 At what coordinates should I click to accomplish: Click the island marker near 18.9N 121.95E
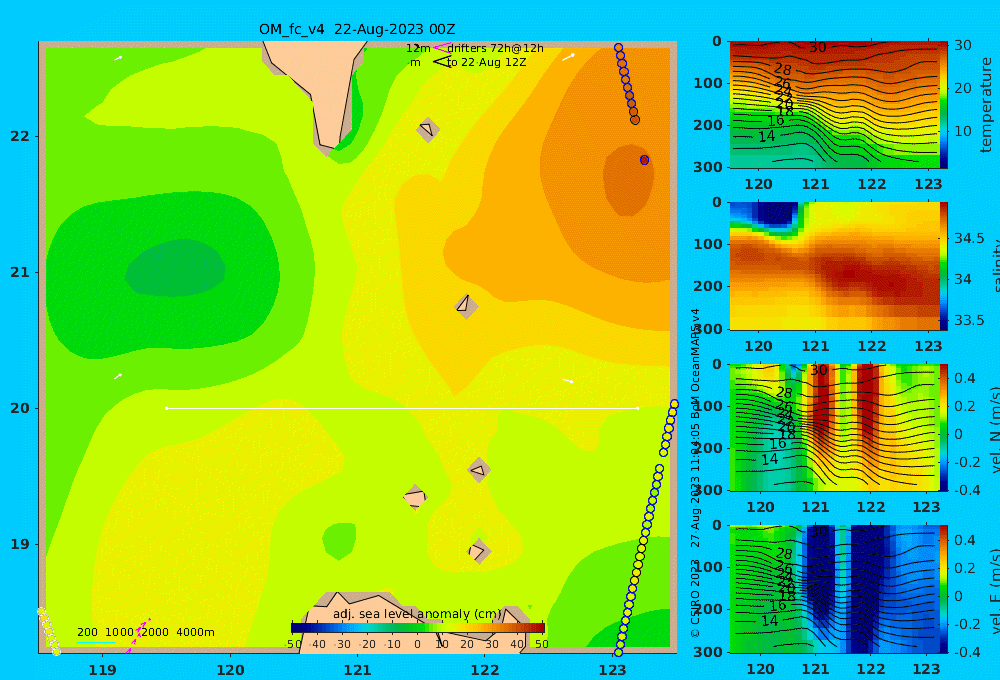pos(479,551)
